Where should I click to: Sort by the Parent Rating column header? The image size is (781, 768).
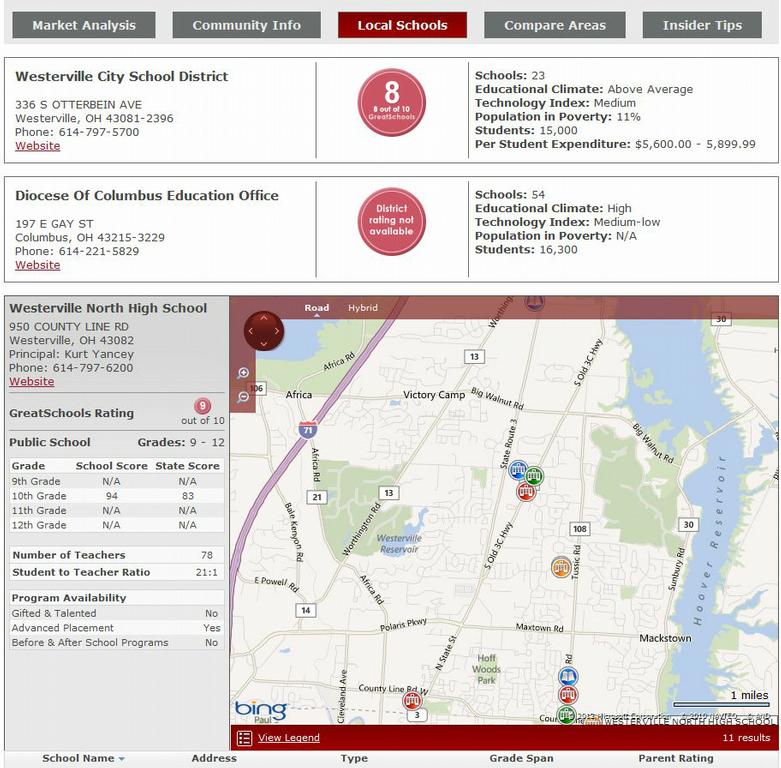point(676,758)
